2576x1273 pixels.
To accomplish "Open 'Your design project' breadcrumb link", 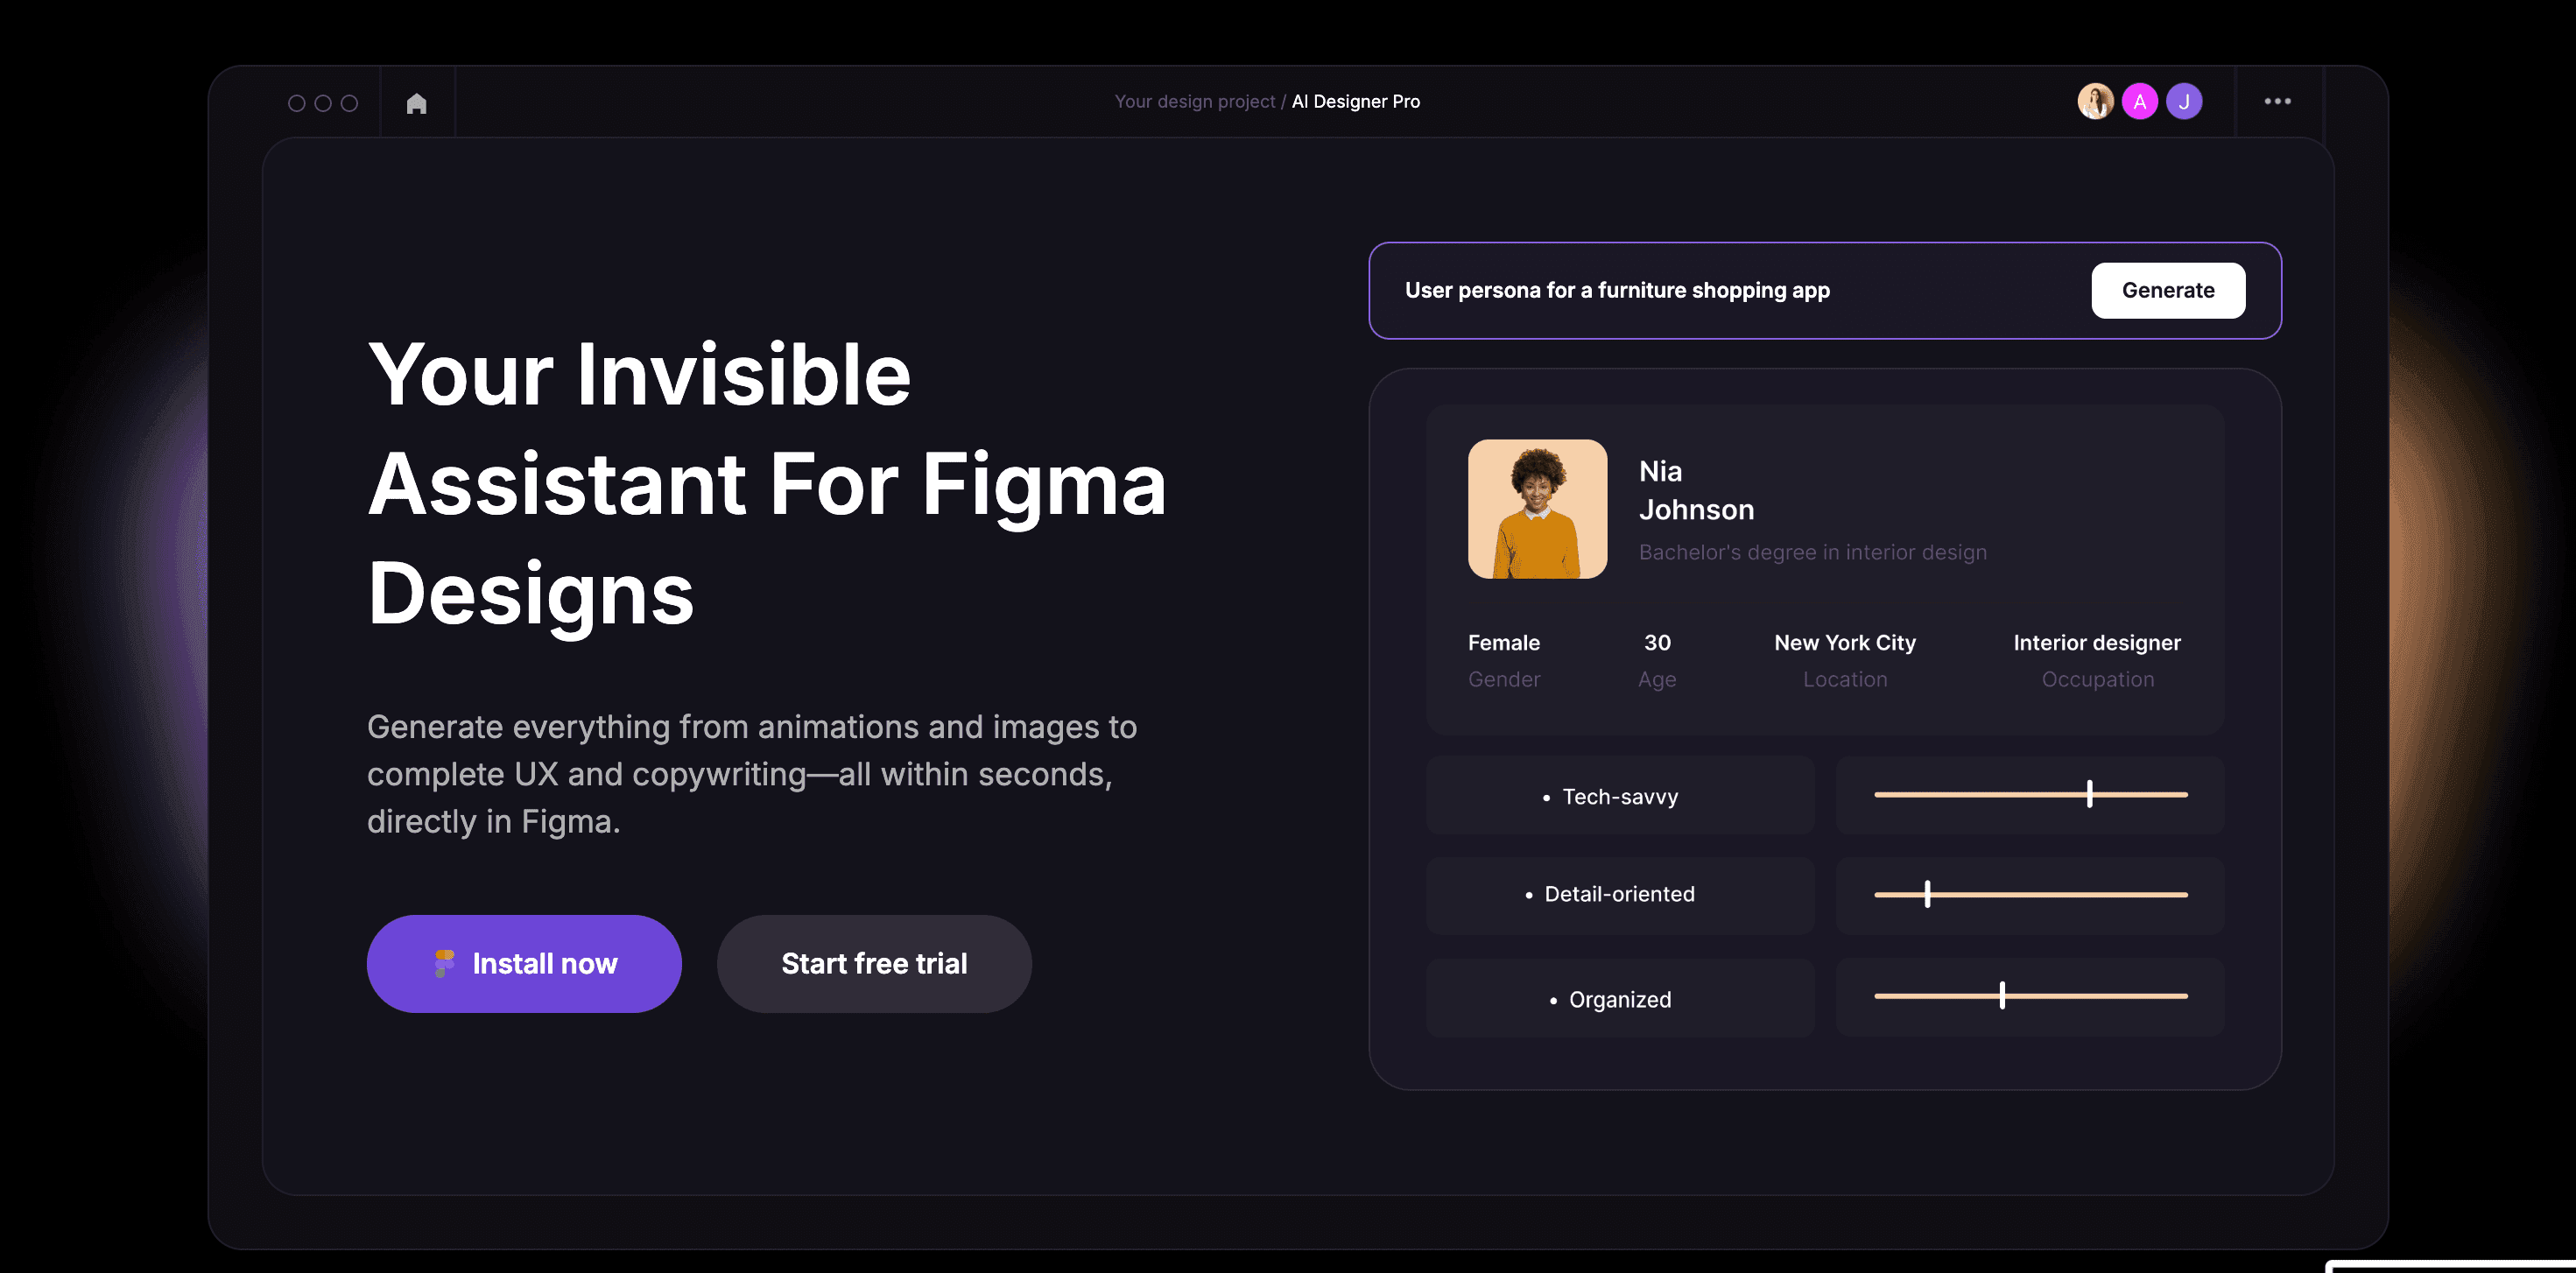I will pos(1194,101).
